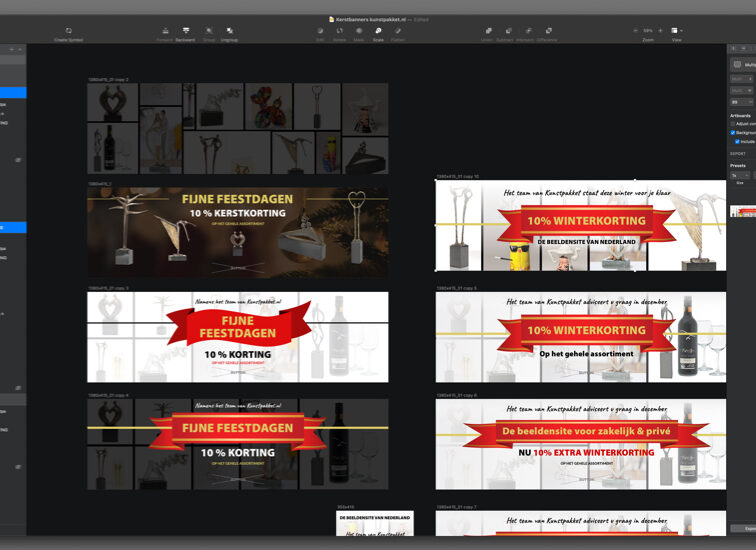This screenshot has height=550, width=756.
Task: Open the 1x export size preset dropdown
Action: [x=741, y=175]
